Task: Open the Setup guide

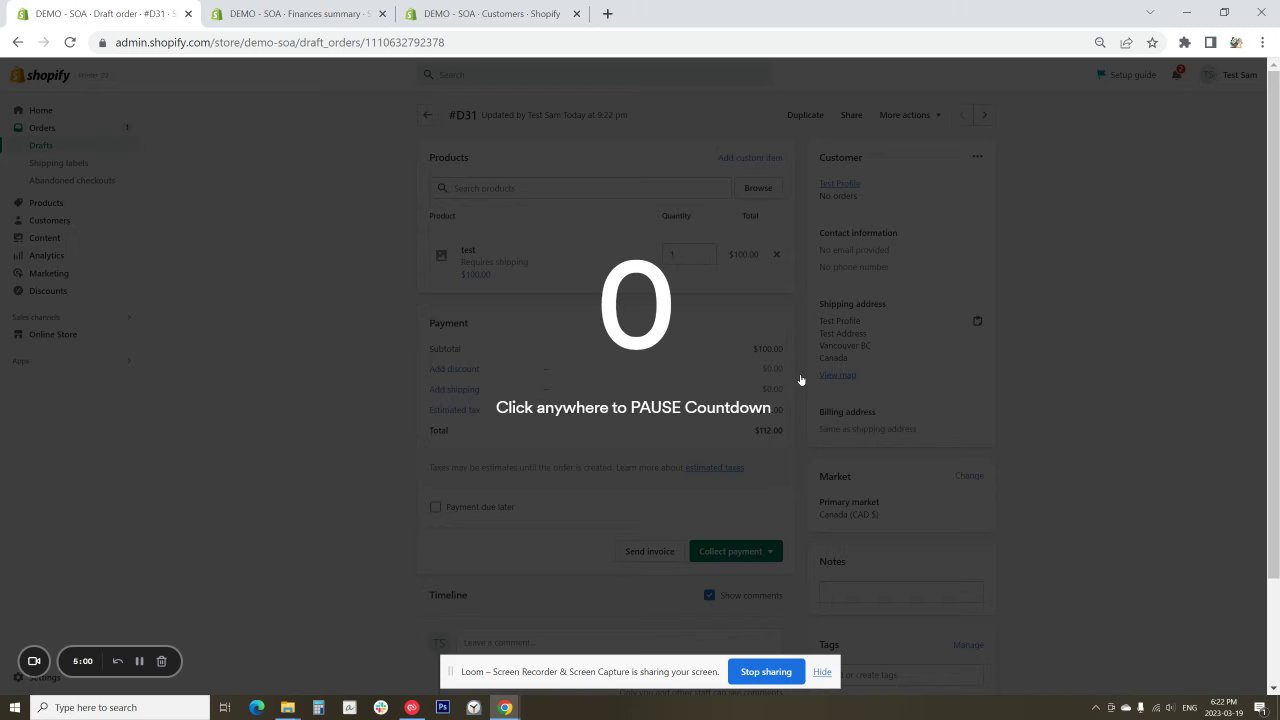Action: (x=1126, y=75)
